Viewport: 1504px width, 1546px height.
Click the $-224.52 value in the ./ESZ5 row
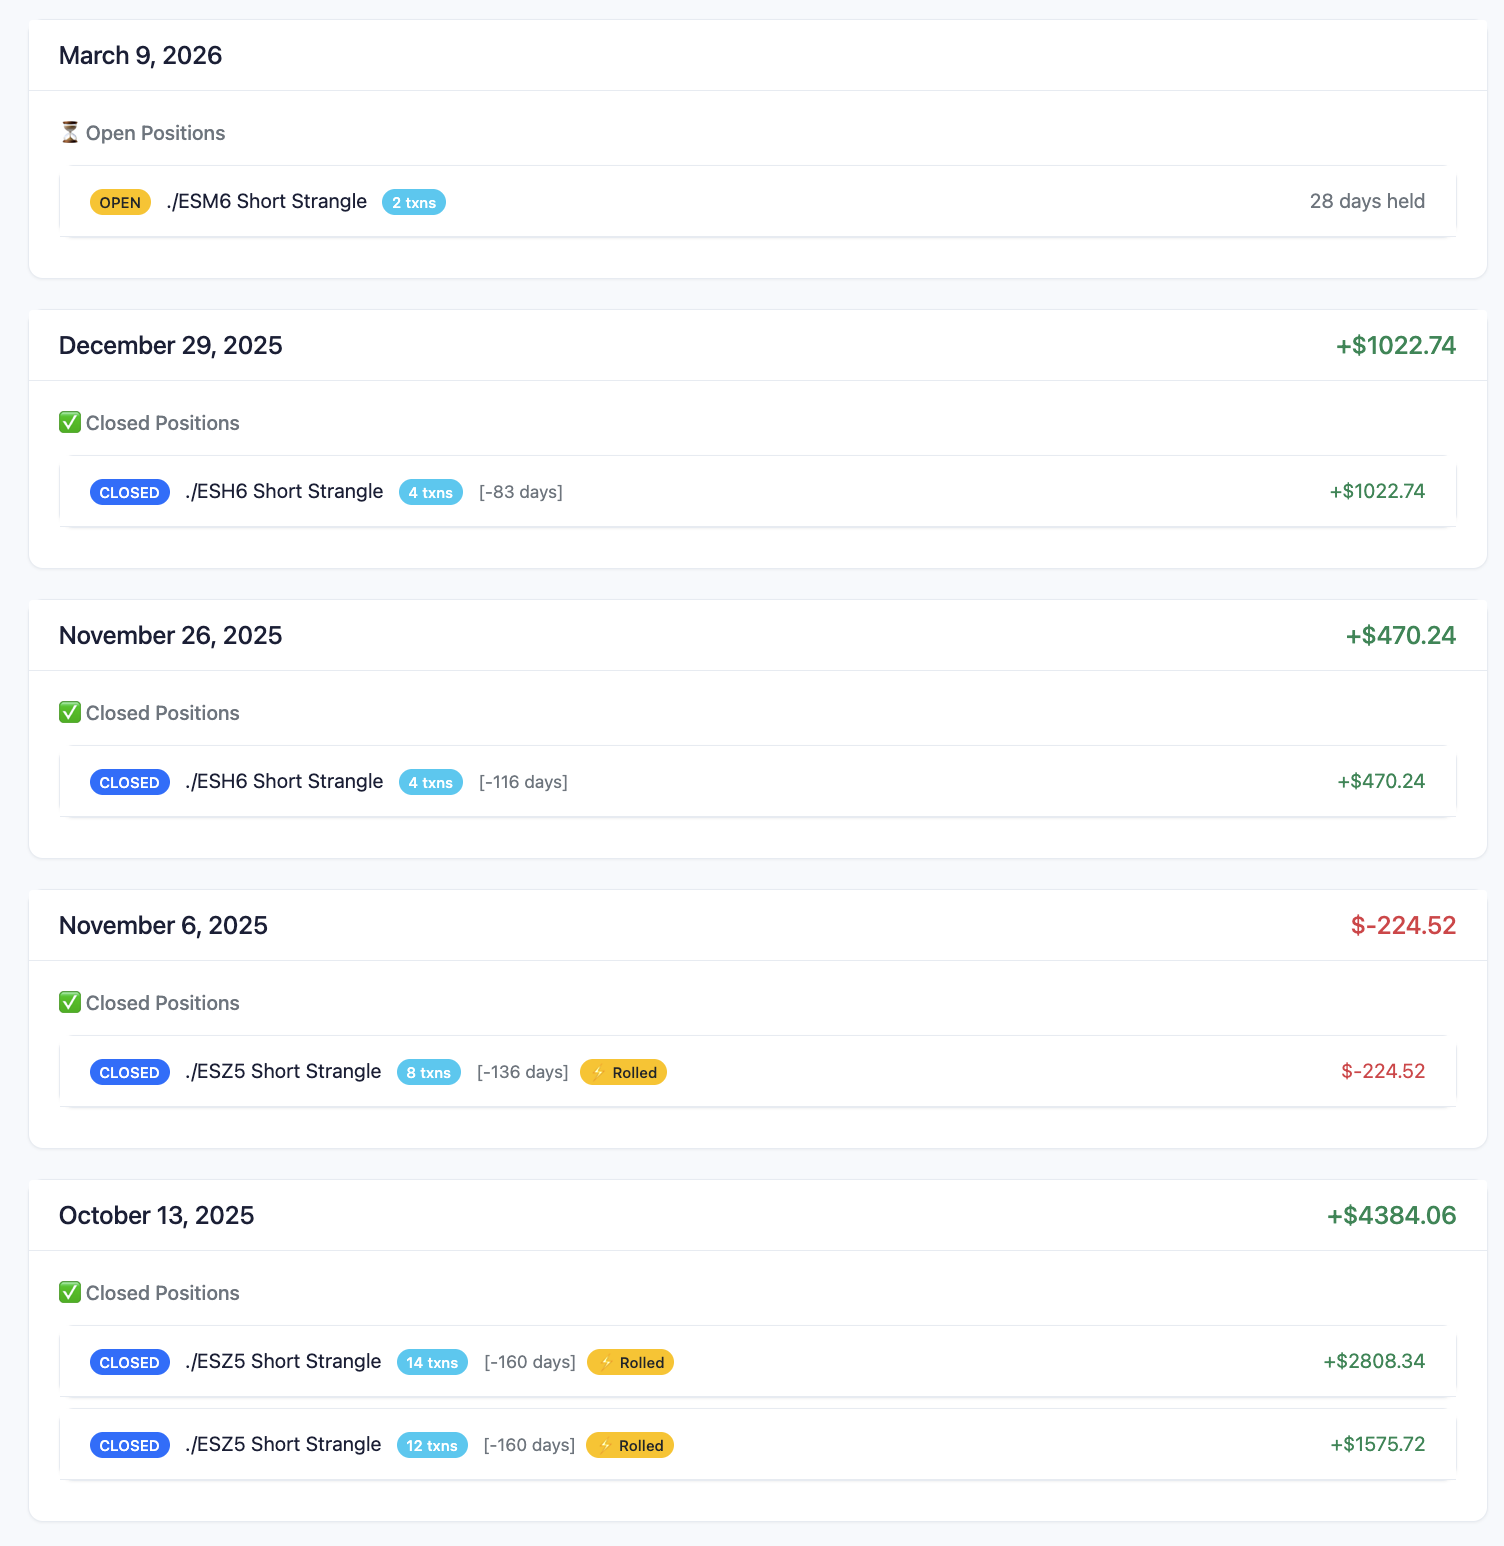point(1383,1071)
